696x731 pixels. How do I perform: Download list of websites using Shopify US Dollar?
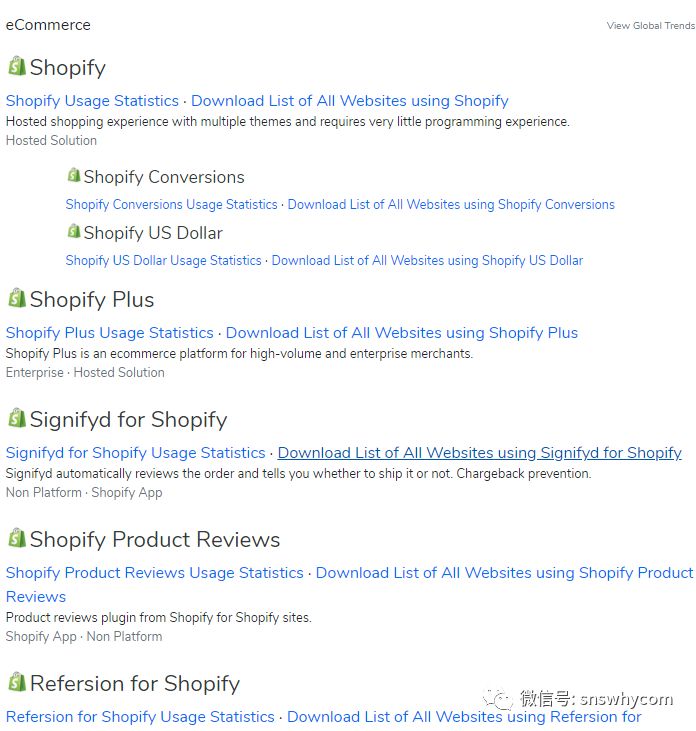coord(427,261)
